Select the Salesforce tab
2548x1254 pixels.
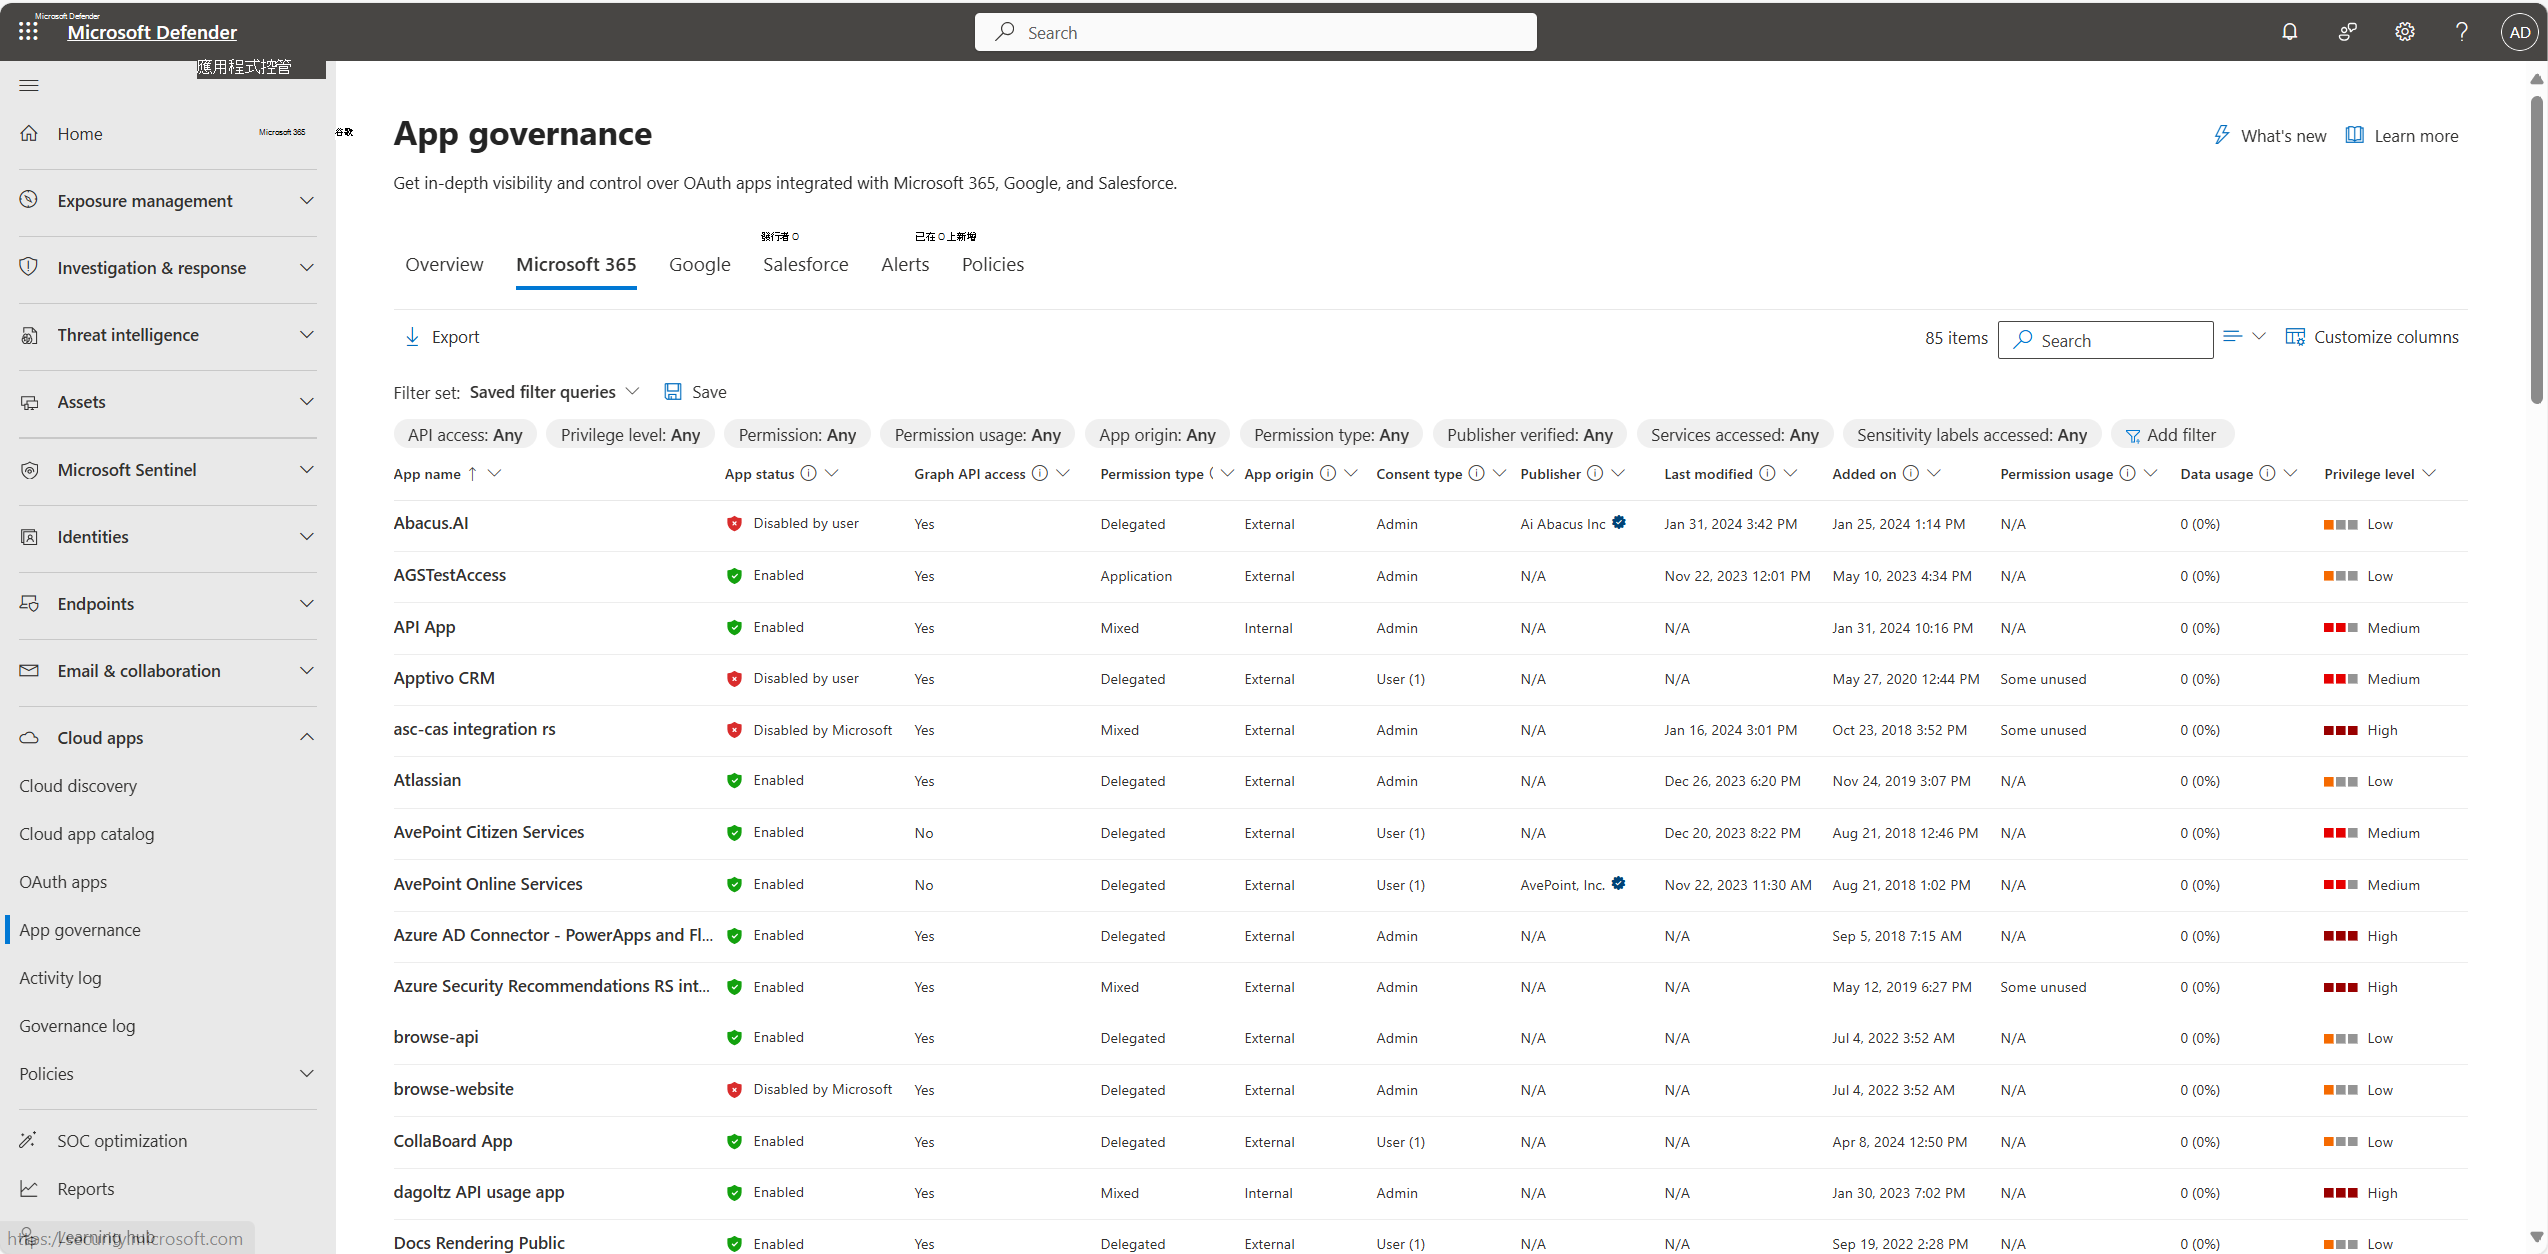coord(803,263)
